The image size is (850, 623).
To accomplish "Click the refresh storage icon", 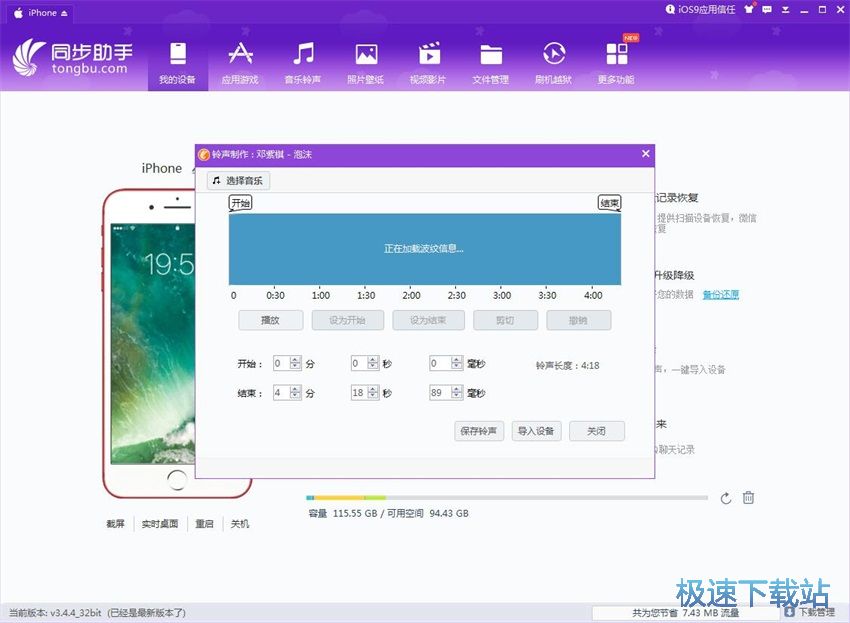I will pyautogui.click(x=726, y=498).
